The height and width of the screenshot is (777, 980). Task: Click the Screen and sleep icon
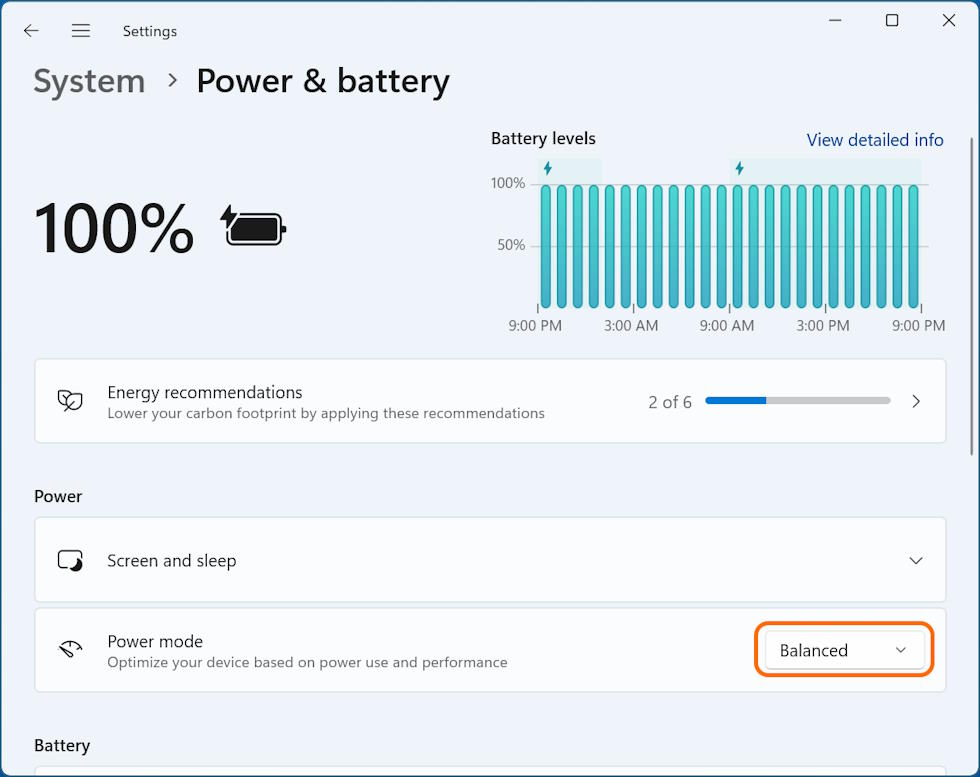70,560
